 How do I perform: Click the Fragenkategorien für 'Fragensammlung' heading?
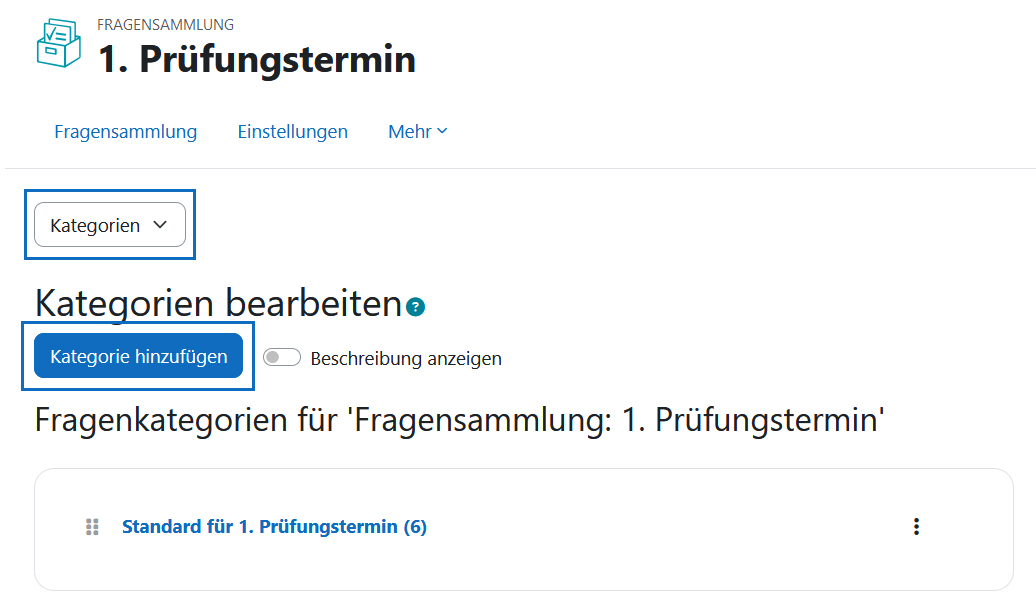click(x=459, y=420)
